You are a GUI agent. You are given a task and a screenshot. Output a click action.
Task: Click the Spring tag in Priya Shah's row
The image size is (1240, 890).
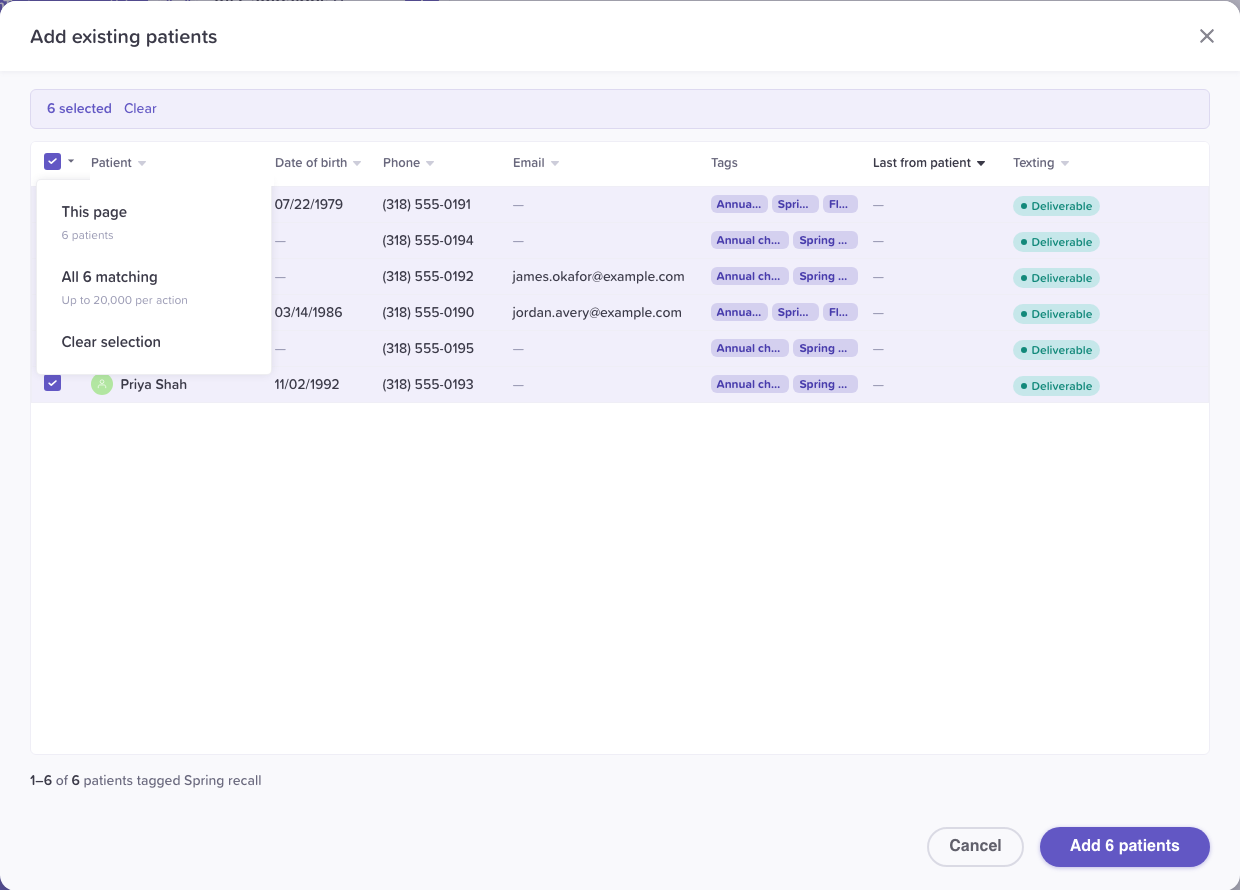click(825, 384)
